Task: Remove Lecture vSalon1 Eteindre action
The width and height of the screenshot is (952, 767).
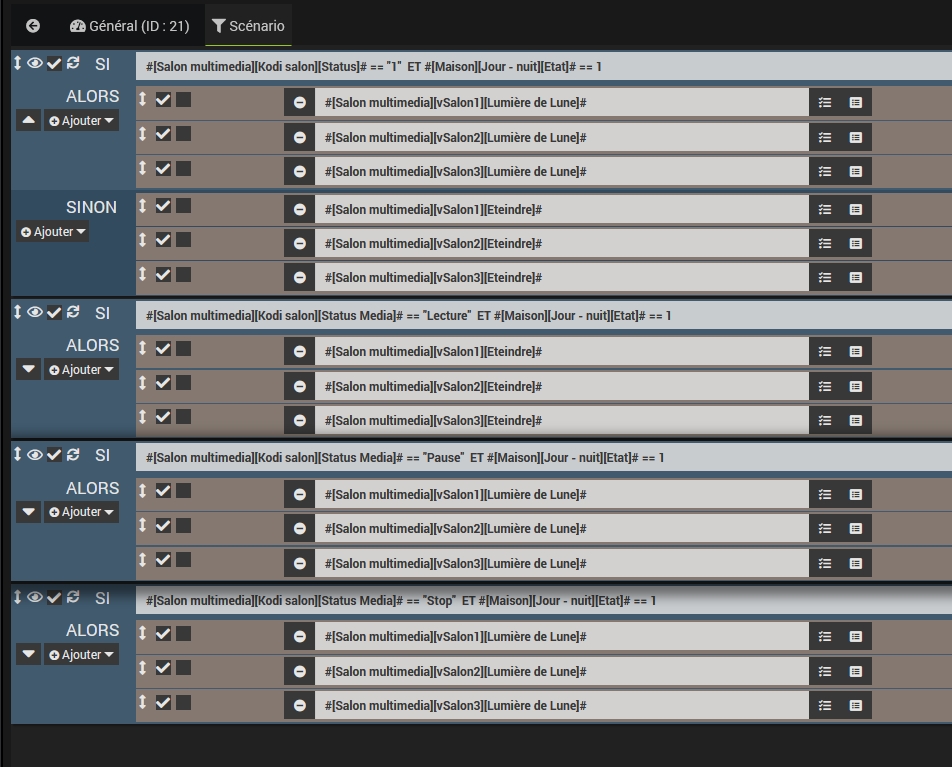Action: (x=299, y=352)
